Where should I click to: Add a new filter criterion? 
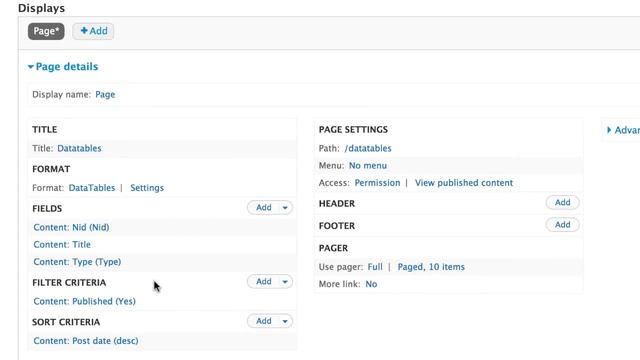[x=264, y=281]
